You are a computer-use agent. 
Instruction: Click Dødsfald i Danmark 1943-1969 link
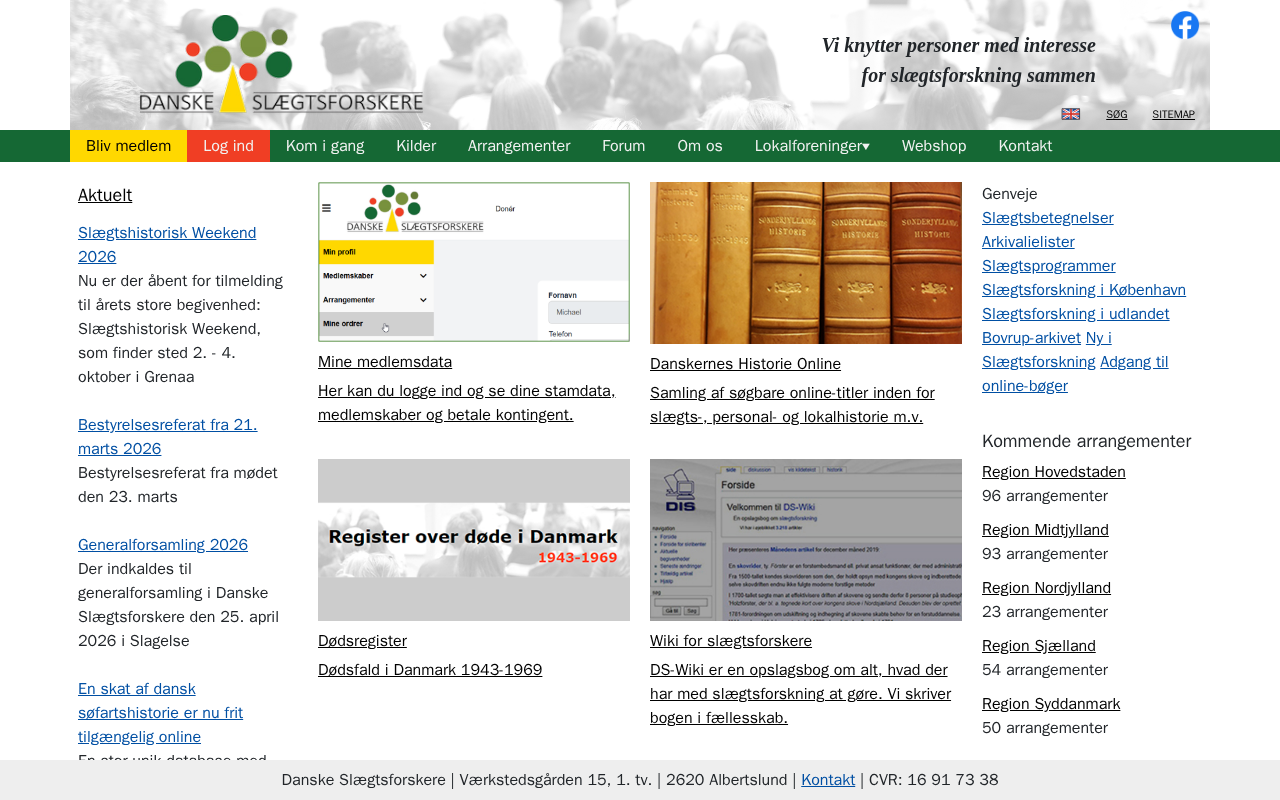pyautogui.click(x=430, y=670)
